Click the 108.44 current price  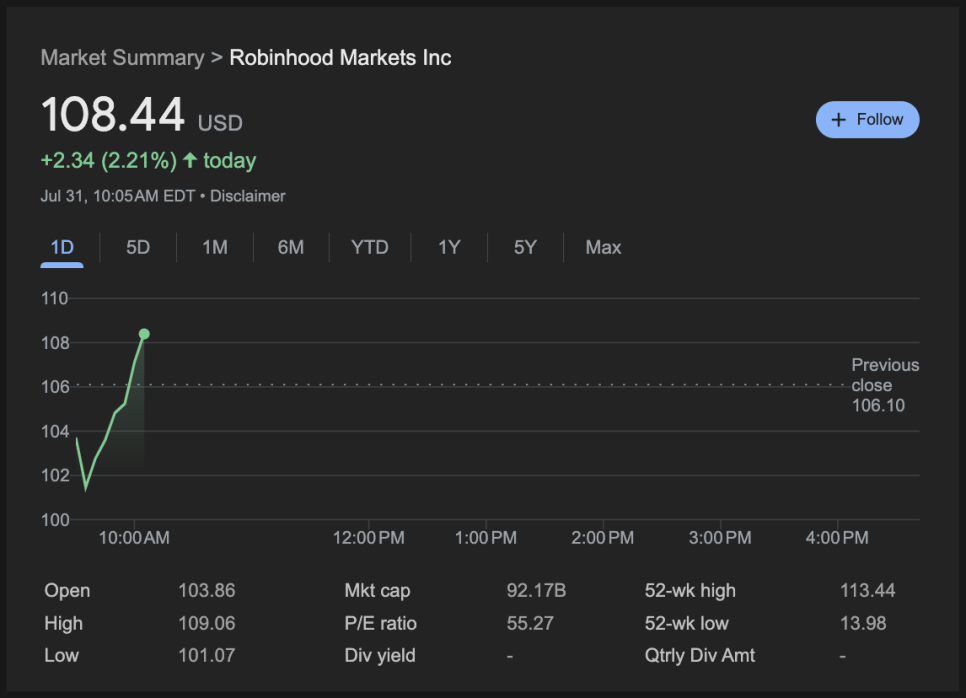pos(113,115)
